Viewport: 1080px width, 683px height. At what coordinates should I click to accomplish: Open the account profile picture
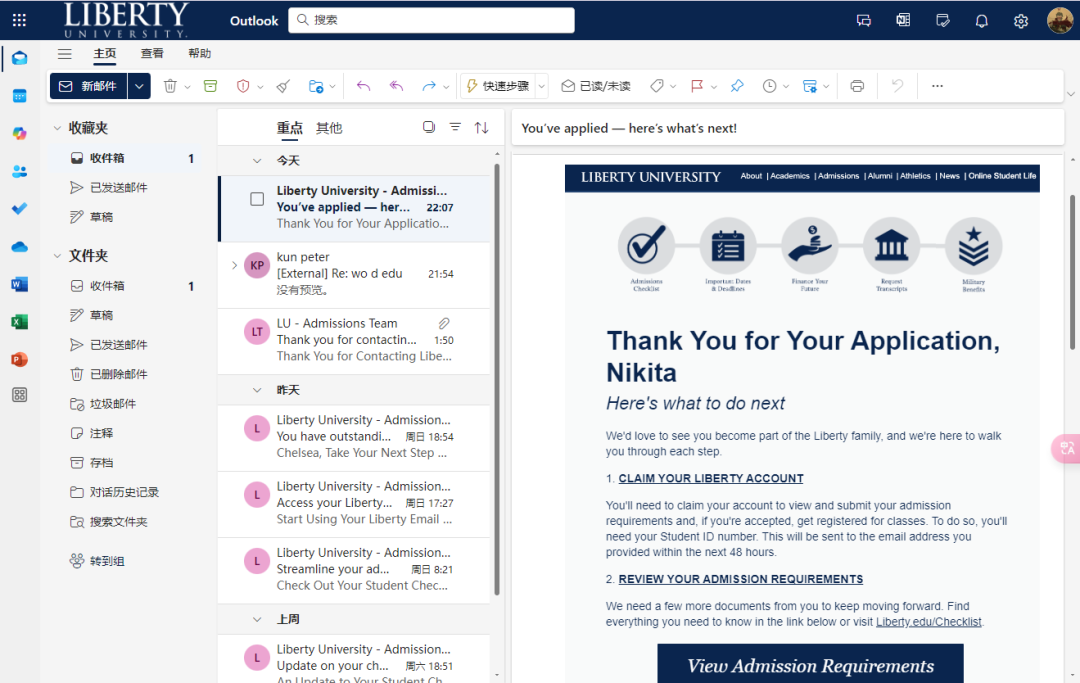coord(1059,20)
